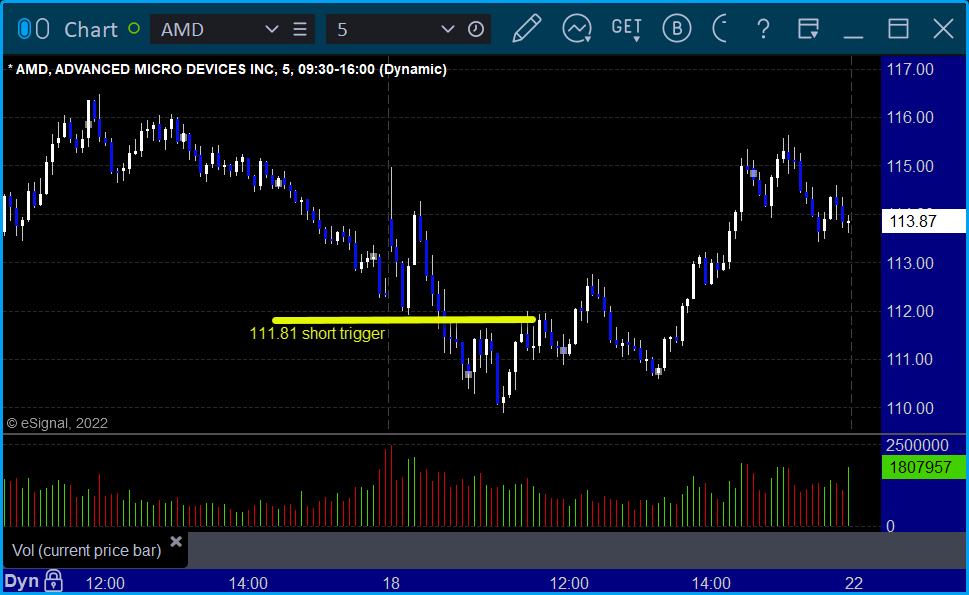Click the first 12:00 time axis label
The height and width of the screenshot is (595, 969).
(105, 583)
